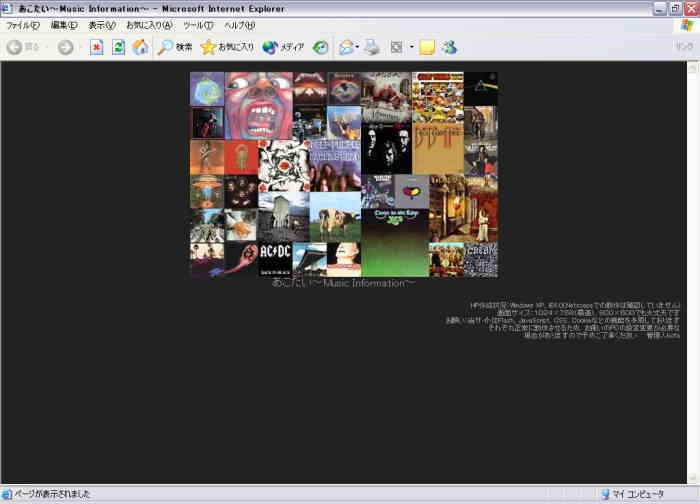The height and width of the screenshot is (504, 700).
Task: Stop page loading with the red X icon
Action: pyautogui.click(x=96, y=47)
